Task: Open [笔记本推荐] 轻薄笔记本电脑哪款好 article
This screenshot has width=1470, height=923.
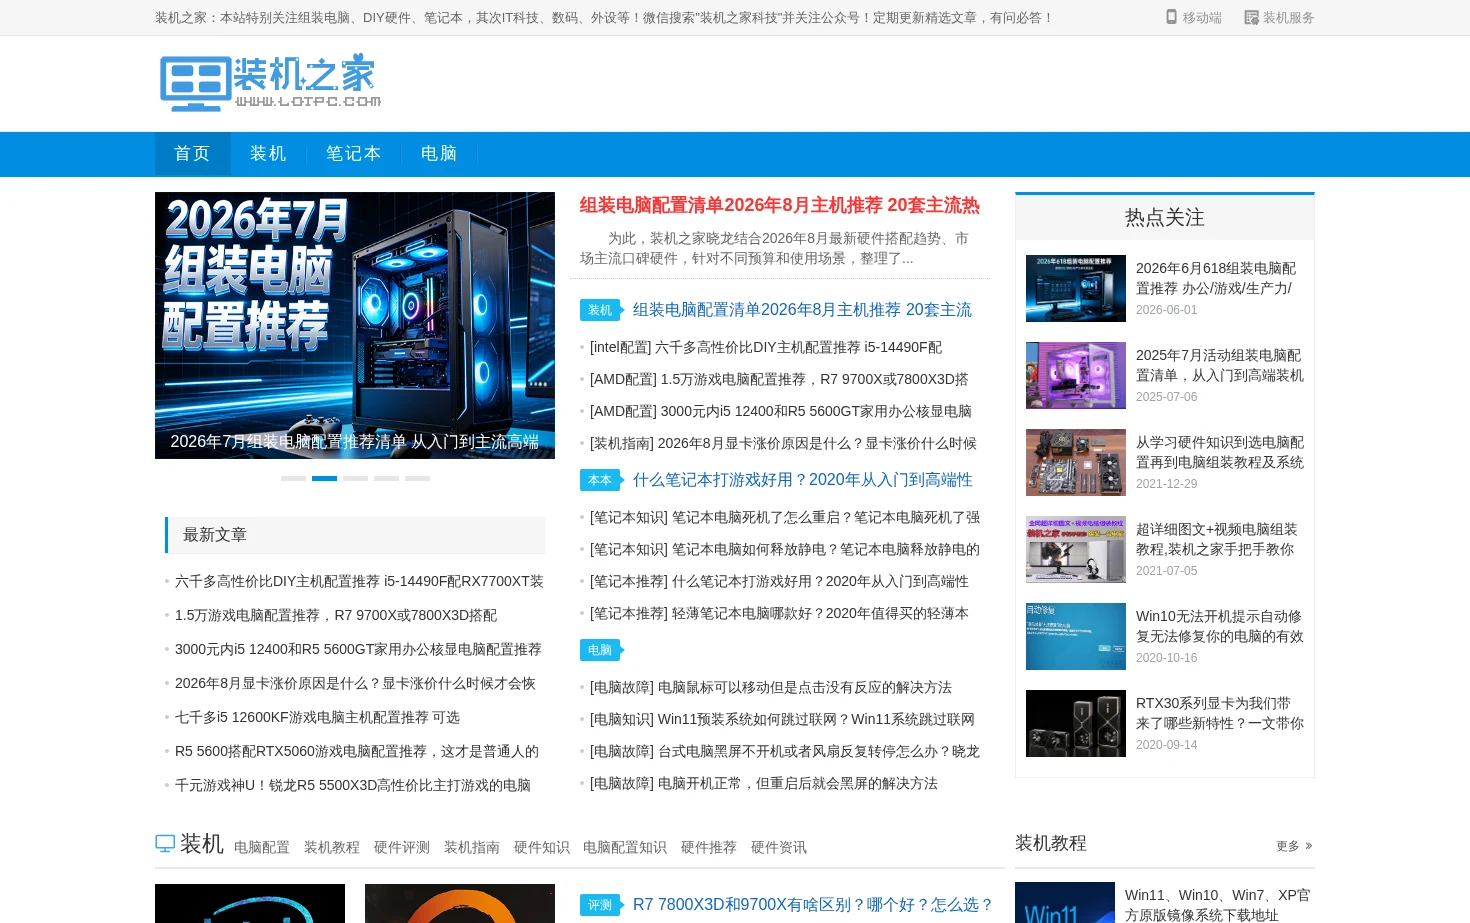Action: tap(779, 613)
